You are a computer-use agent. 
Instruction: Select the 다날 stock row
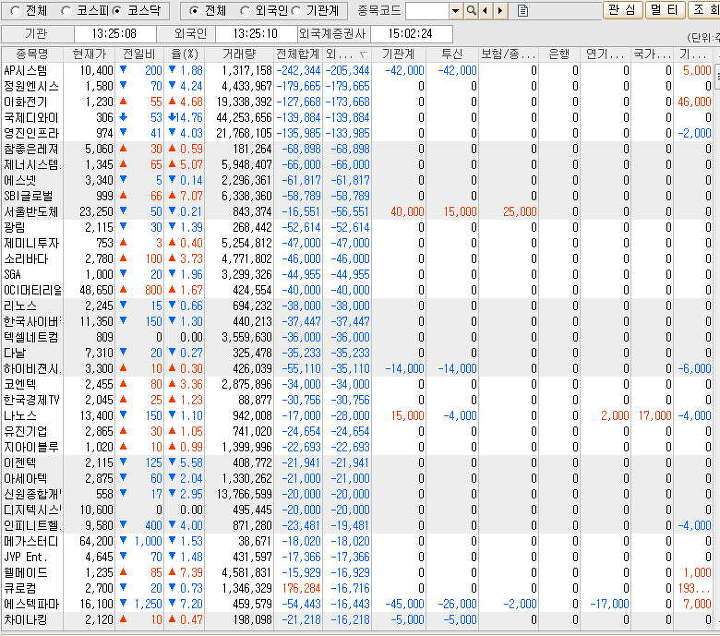point(358,353)
